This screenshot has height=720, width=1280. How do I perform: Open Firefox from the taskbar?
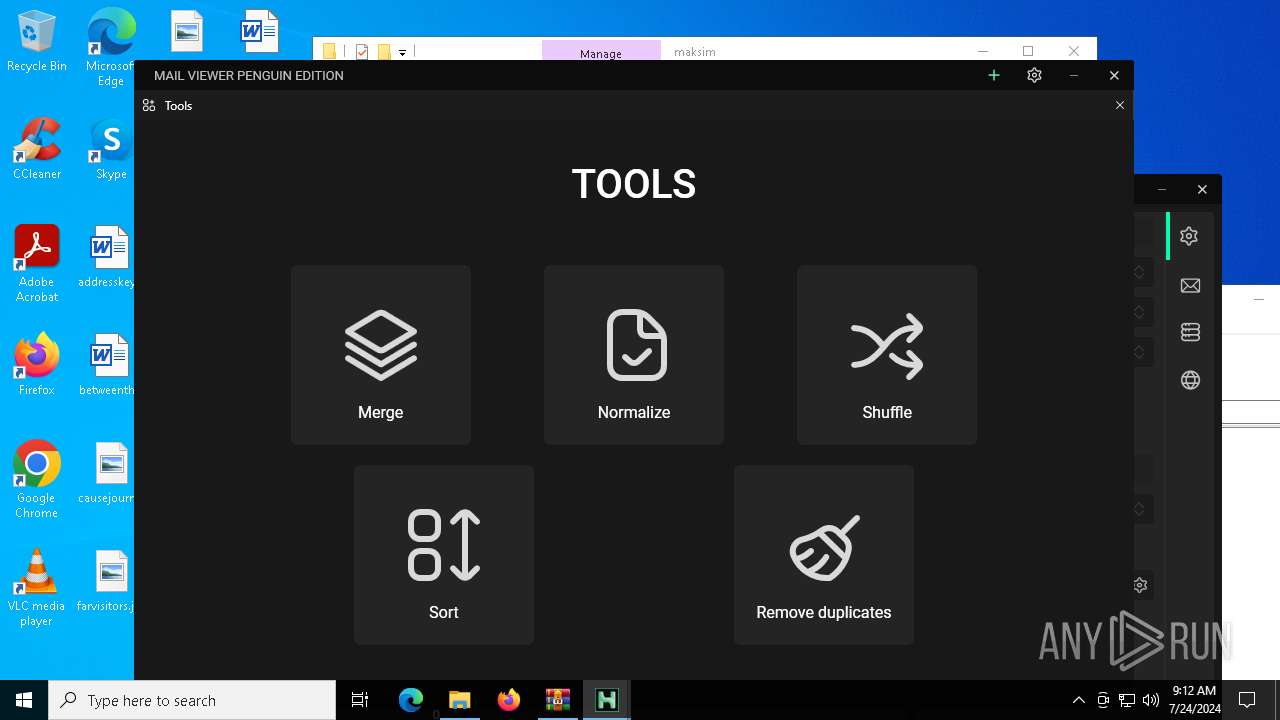click(x=508, y=700)
